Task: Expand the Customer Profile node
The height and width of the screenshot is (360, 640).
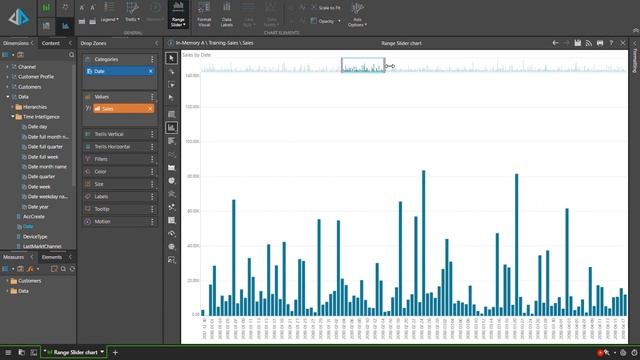Action: [7, 77]
